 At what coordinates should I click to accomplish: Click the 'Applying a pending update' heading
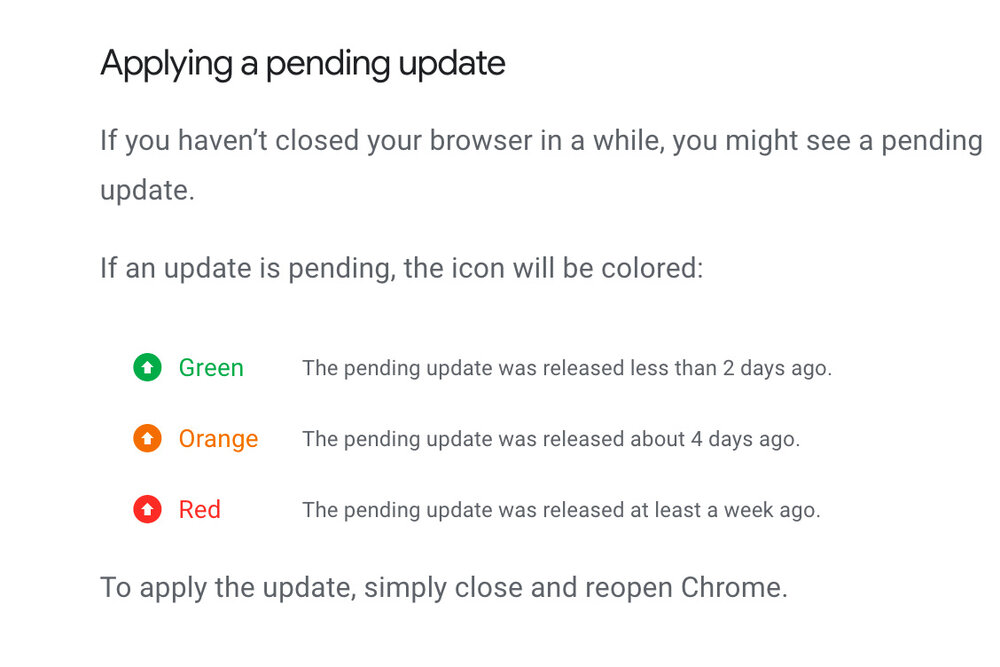pos(303,64)
